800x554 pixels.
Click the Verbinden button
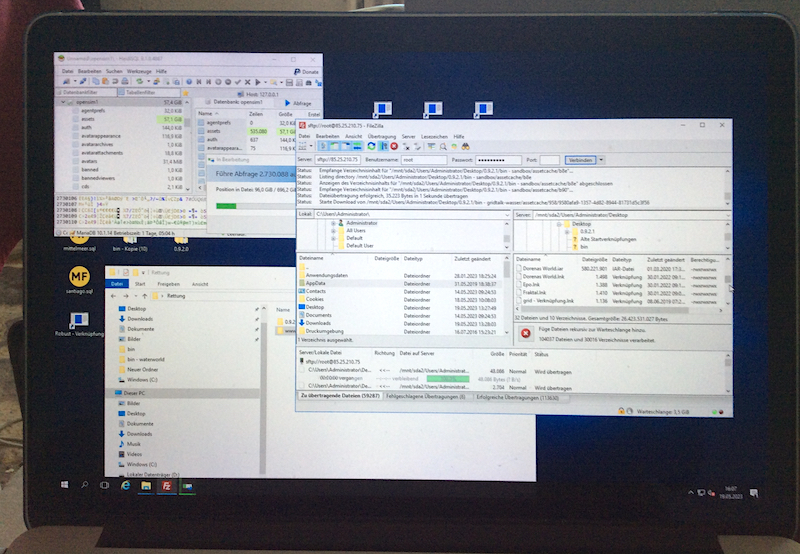(x=580, y=160)
